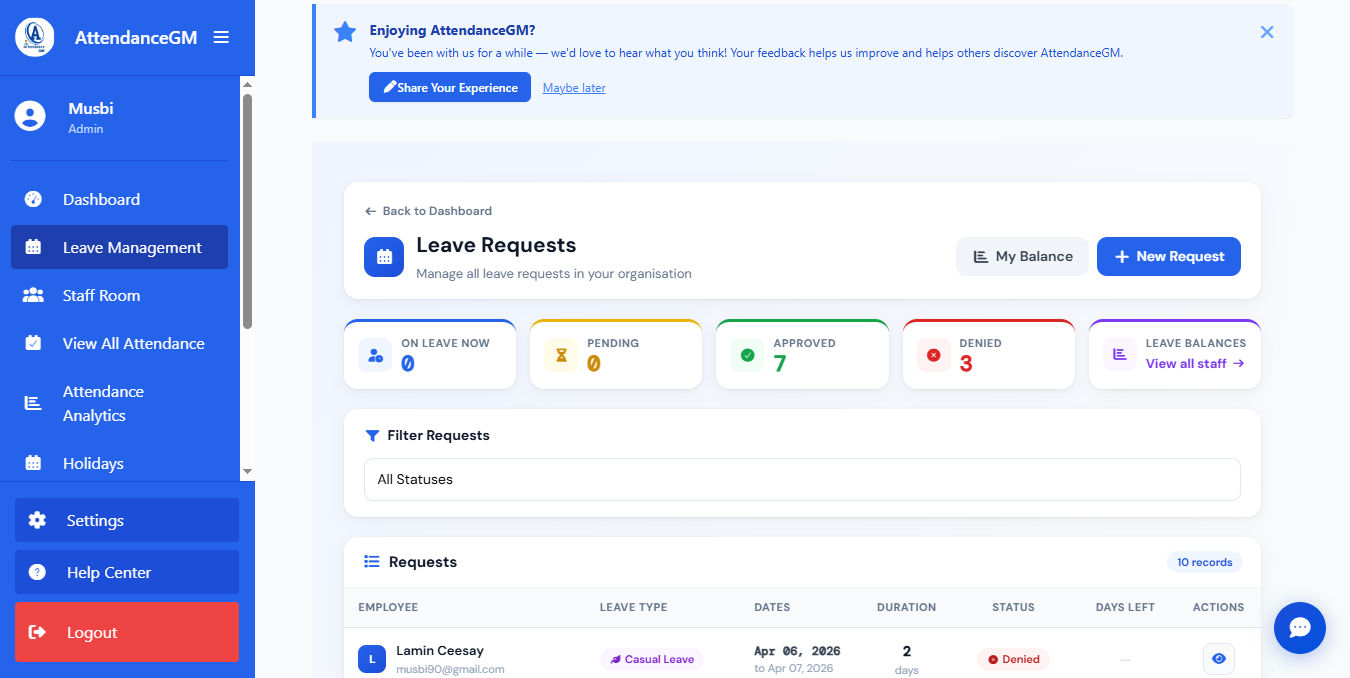Open Attendance Analytics page
The height and width of the screenshot is (678, 1350).
[119, 403]
